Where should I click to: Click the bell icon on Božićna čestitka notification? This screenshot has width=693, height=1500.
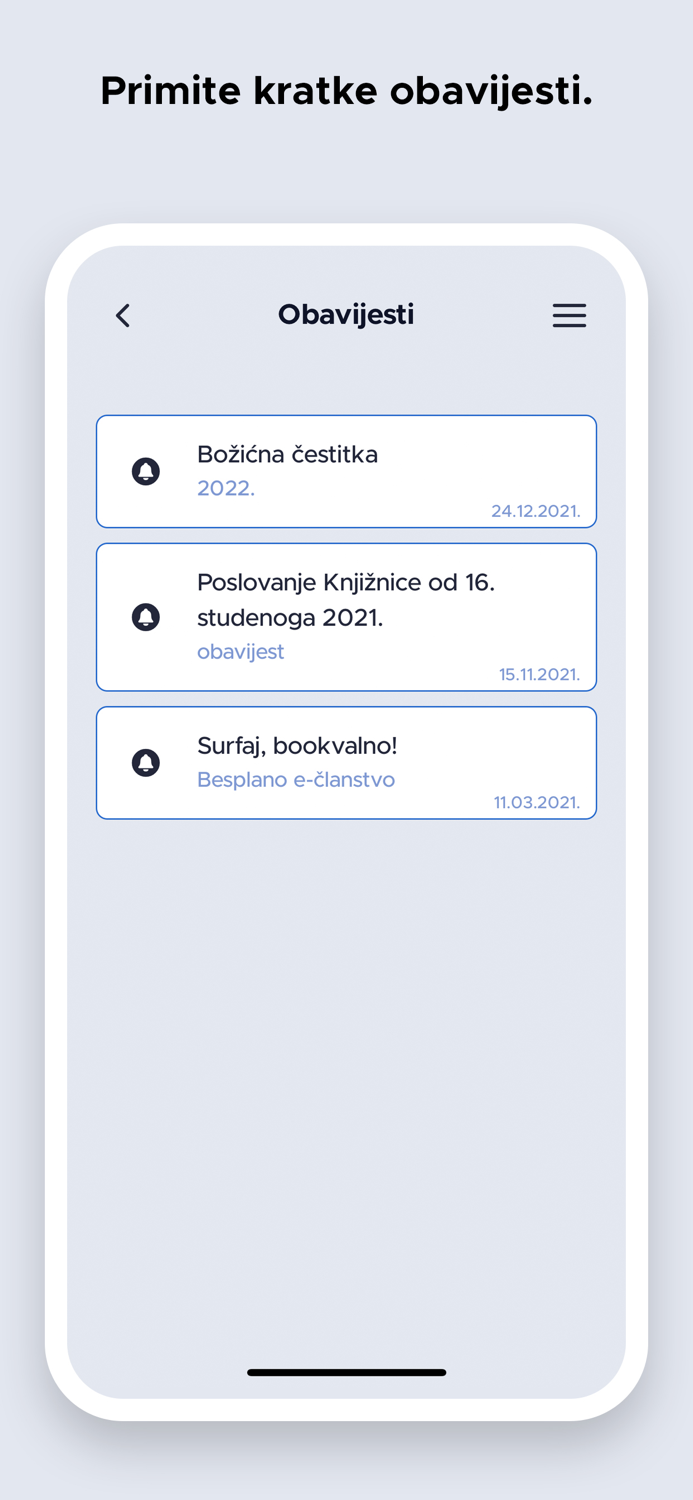(146, 471)
